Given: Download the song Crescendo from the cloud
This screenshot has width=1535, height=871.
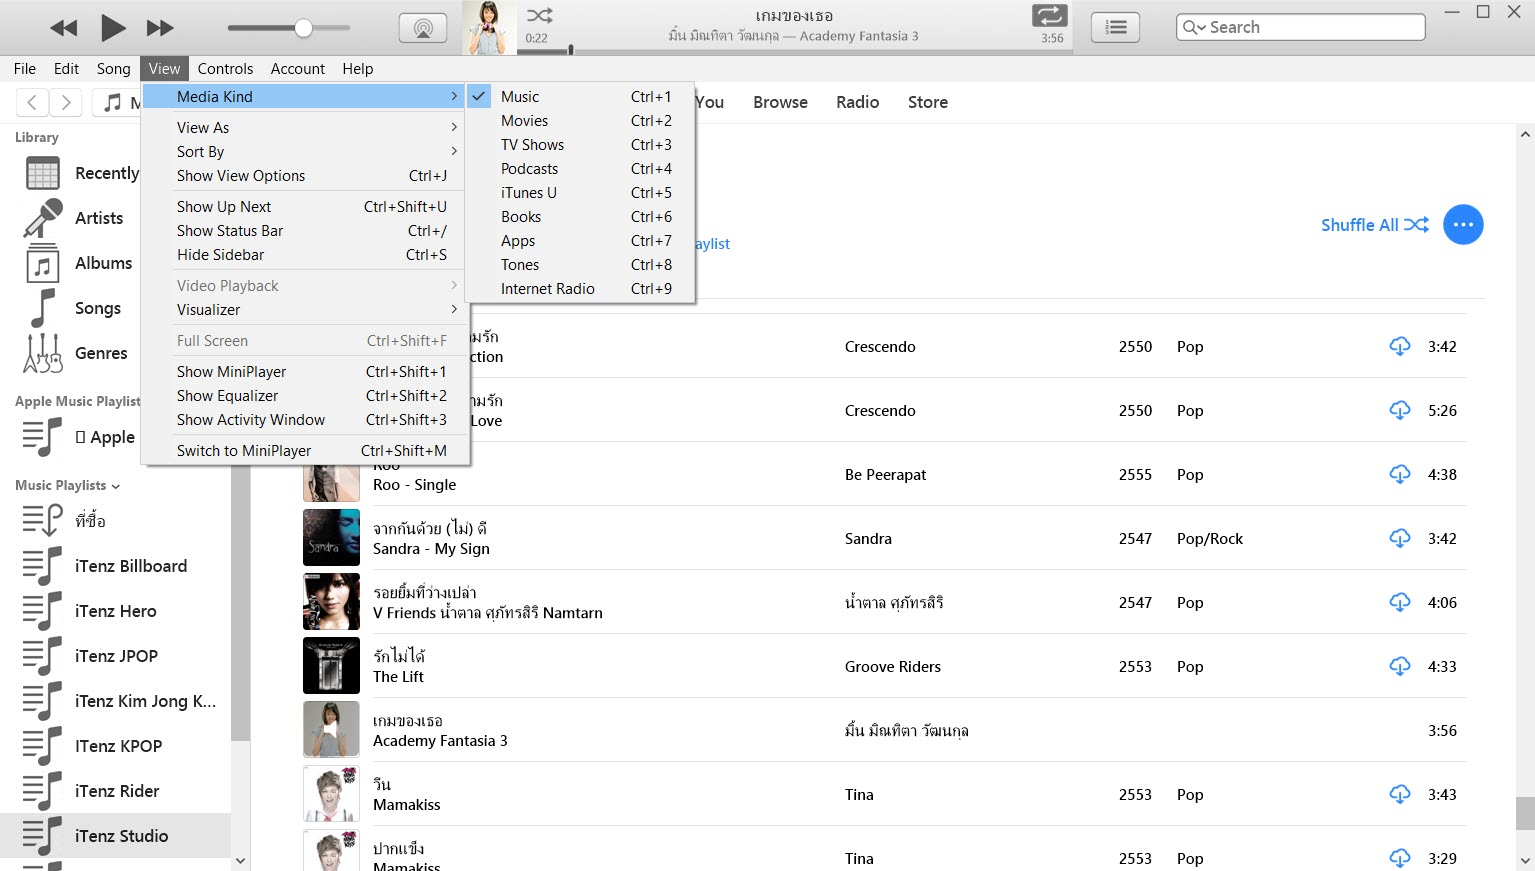Looking at the screenshot, I should [1400, 346].
